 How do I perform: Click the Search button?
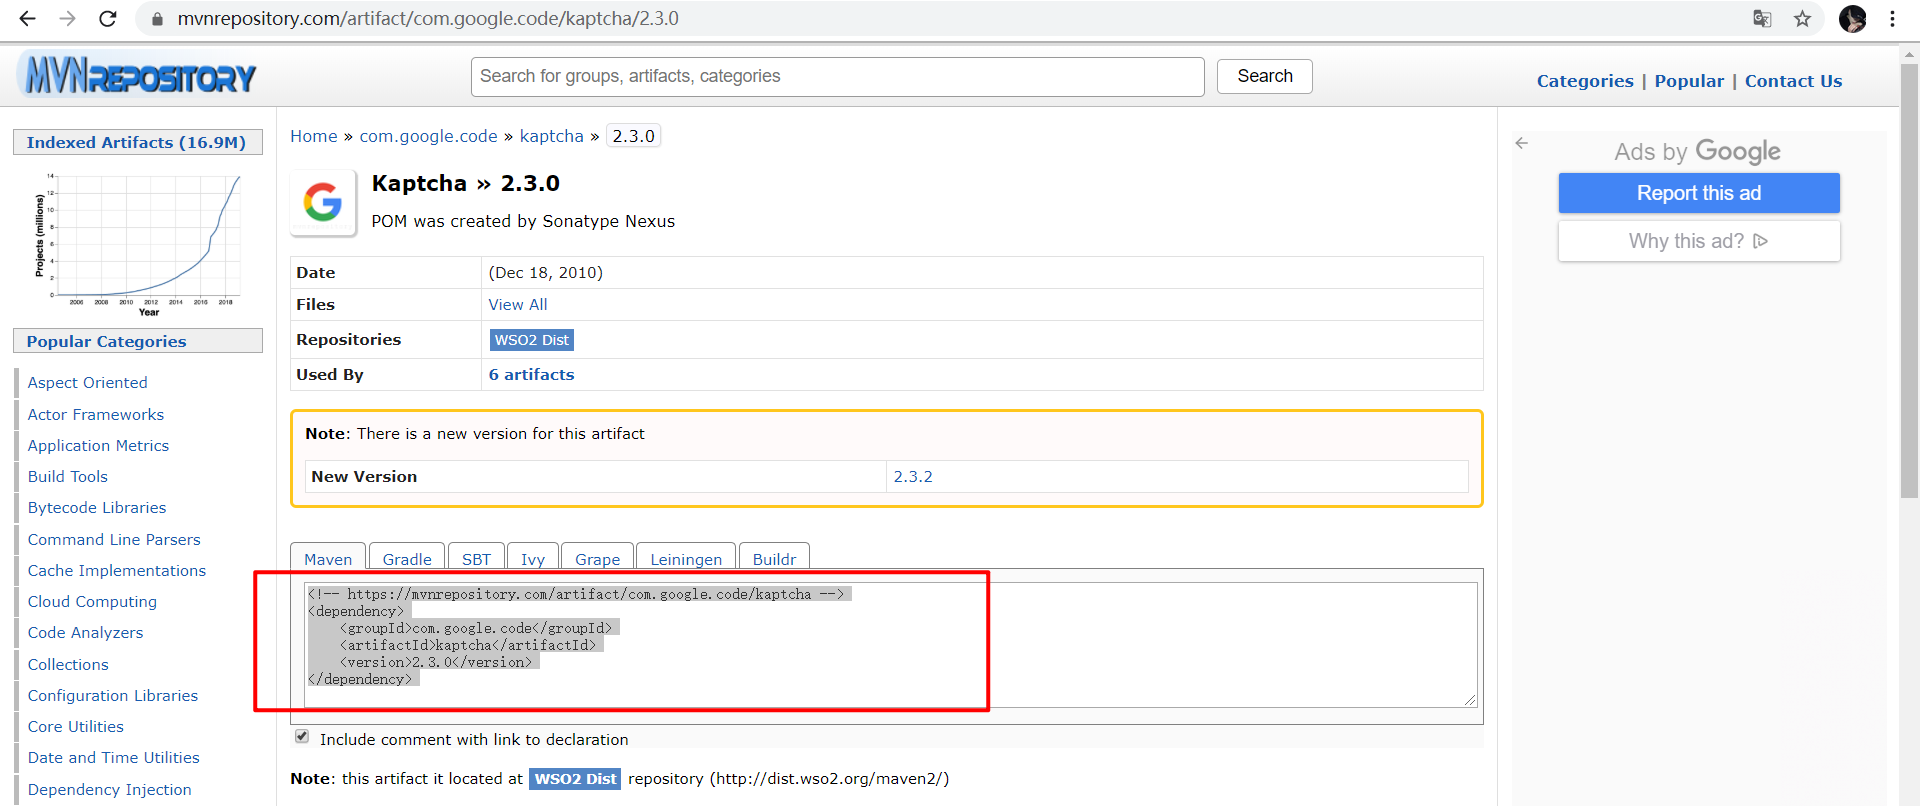point(1264,76)
